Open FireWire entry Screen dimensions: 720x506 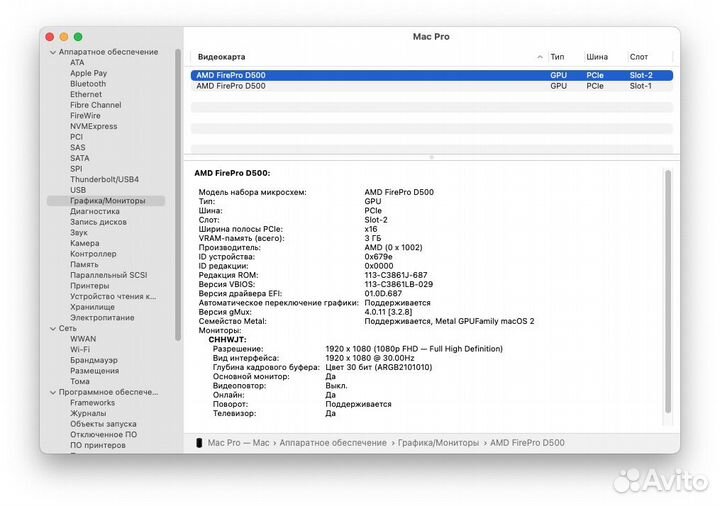[85, 116]
